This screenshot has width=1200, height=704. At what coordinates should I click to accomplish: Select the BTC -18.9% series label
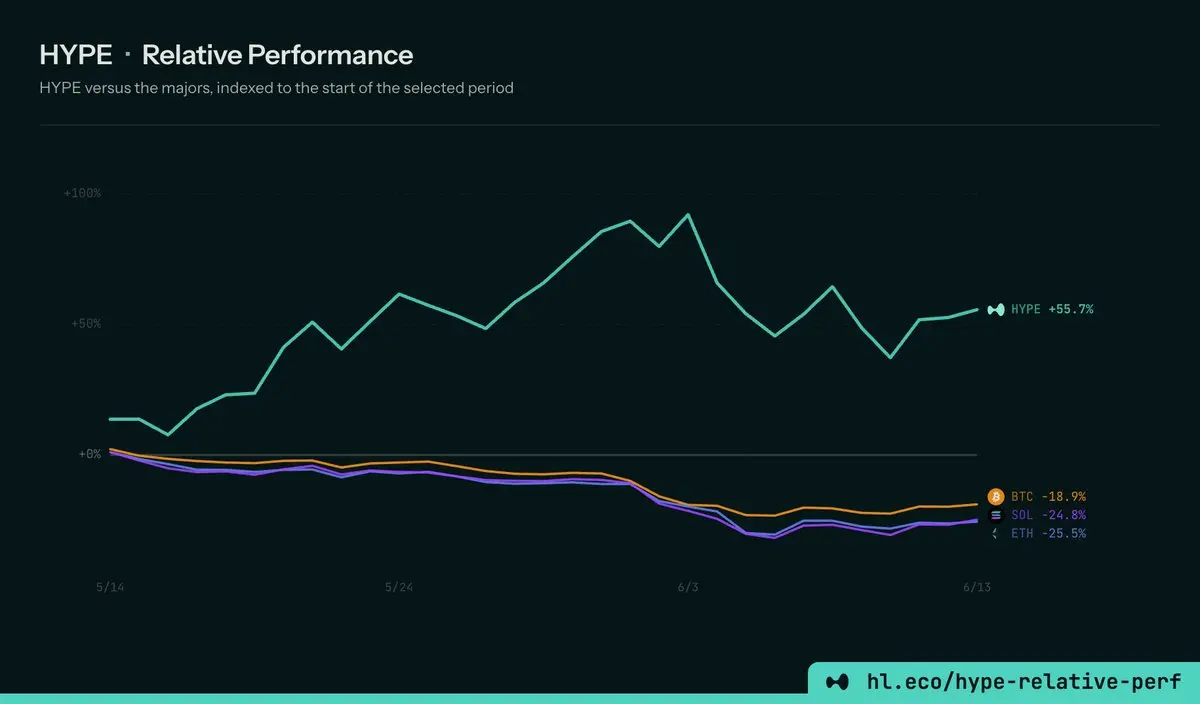pyautogui.click(x=1048, y=496)
